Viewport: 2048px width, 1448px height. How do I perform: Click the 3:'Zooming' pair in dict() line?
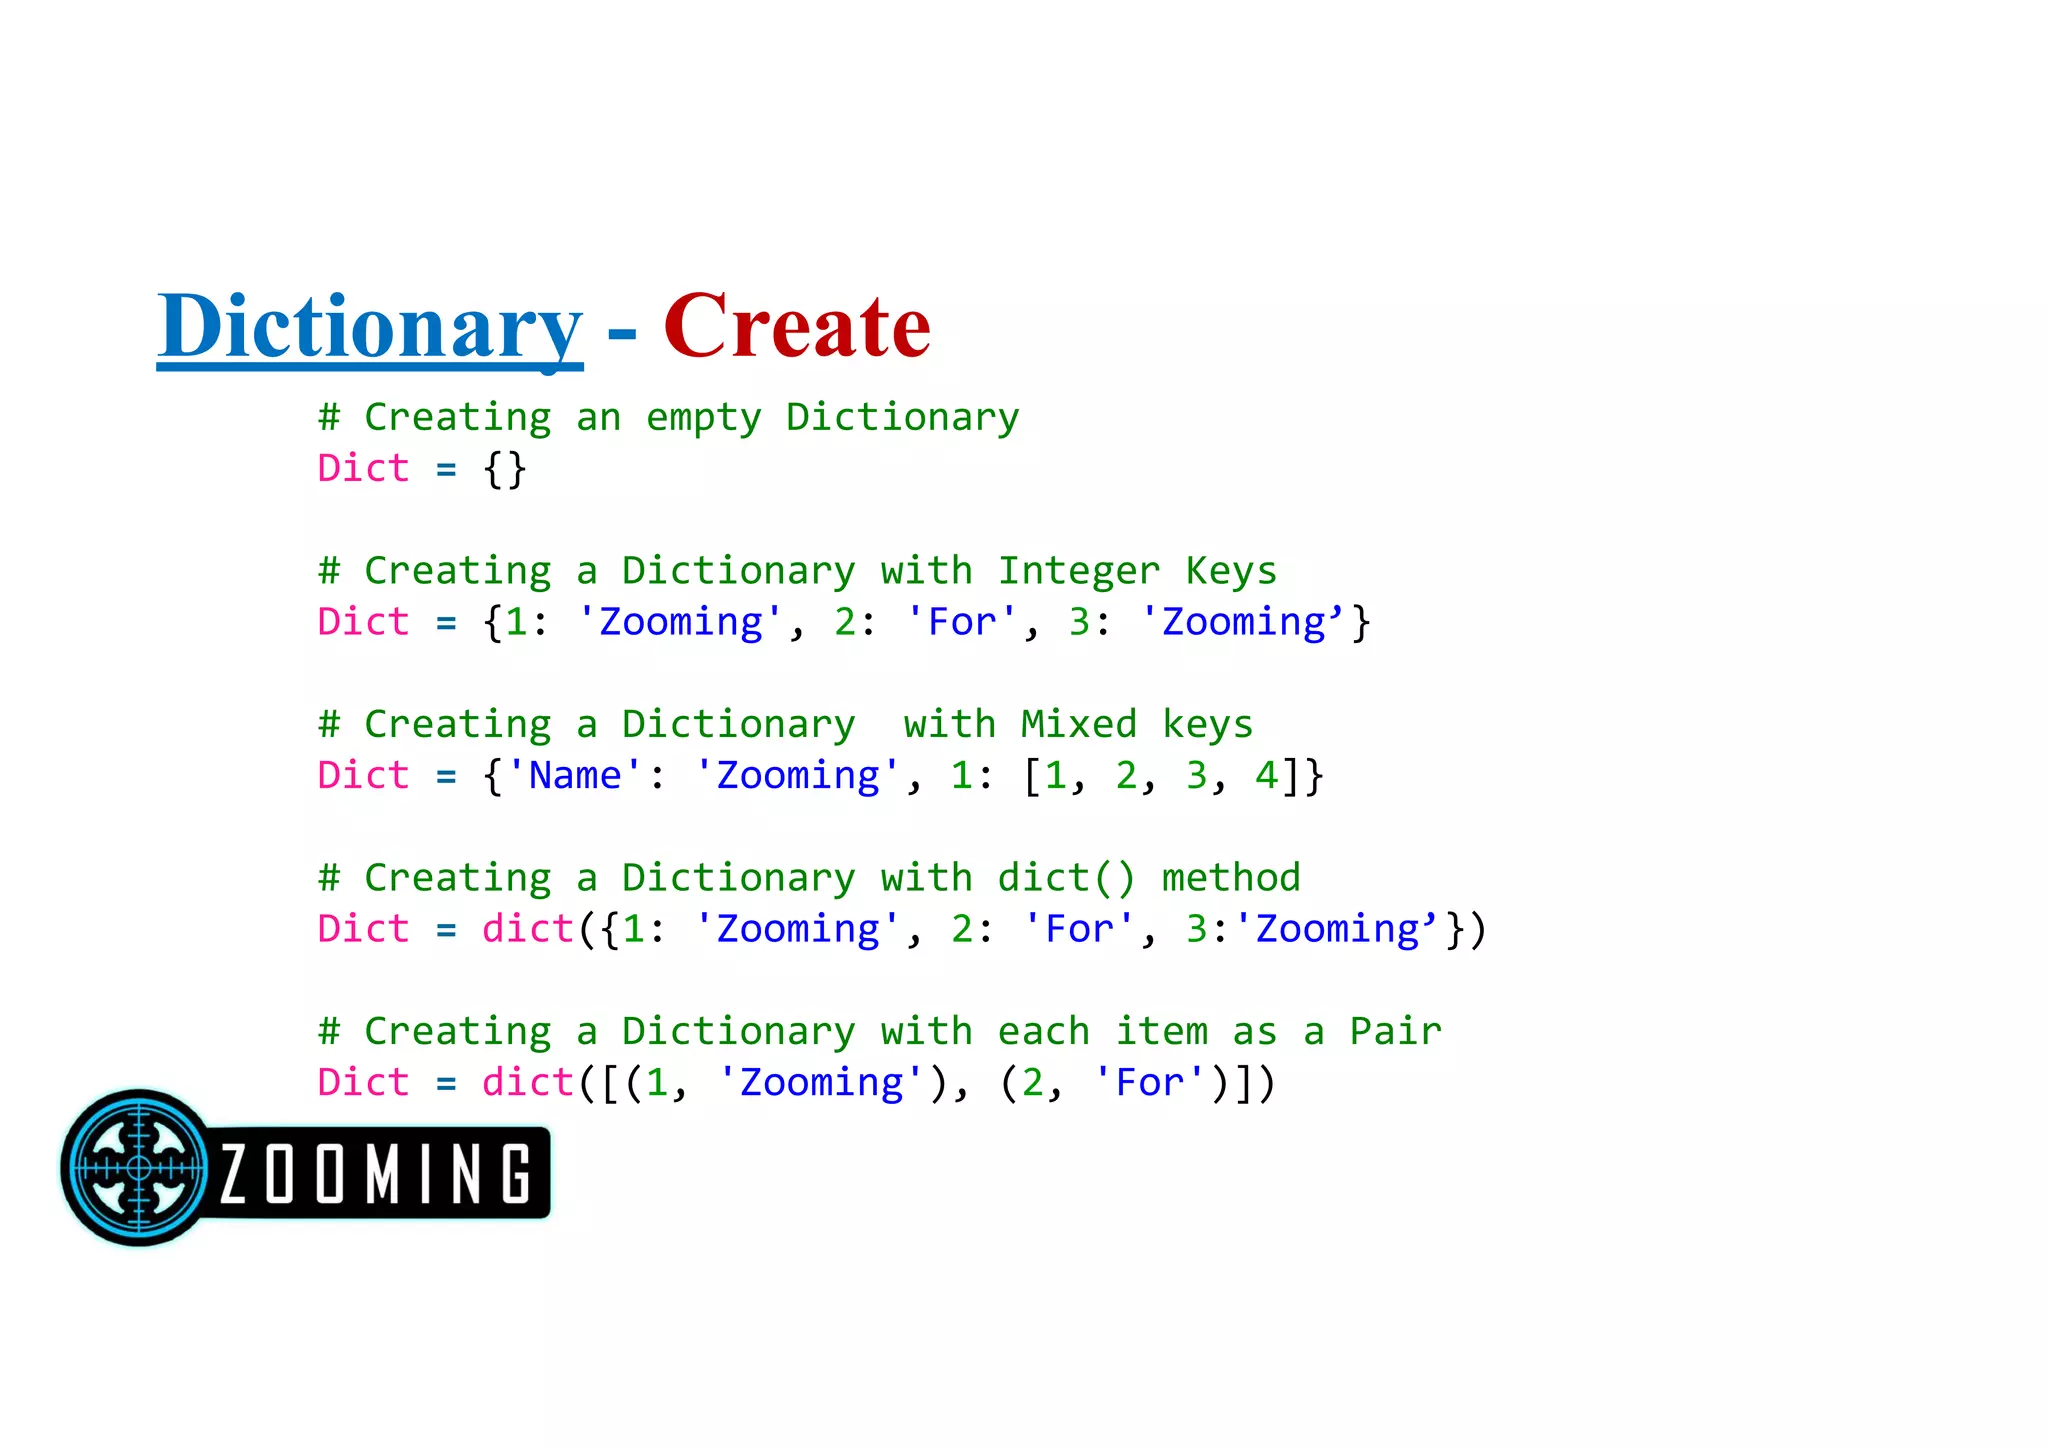[x=1312, y=929]
